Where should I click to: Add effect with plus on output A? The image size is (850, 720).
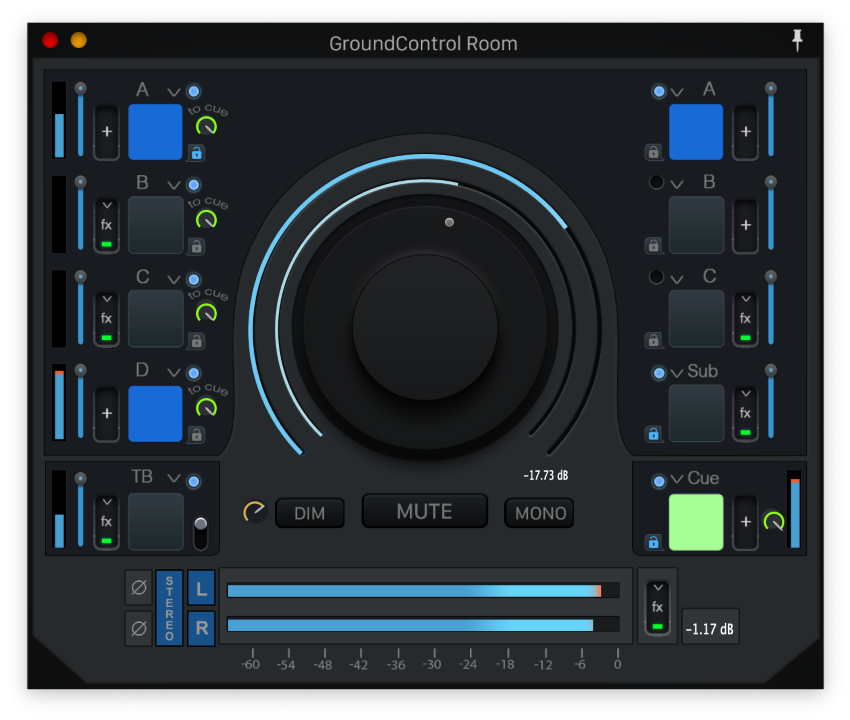coord(746,132)
